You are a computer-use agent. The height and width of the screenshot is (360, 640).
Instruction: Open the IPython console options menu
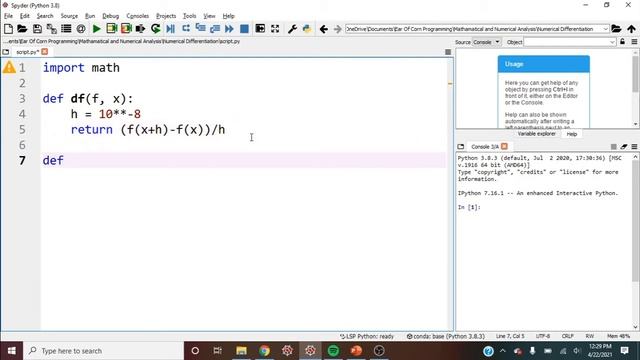pyautogui.click(x=634, y=147)
